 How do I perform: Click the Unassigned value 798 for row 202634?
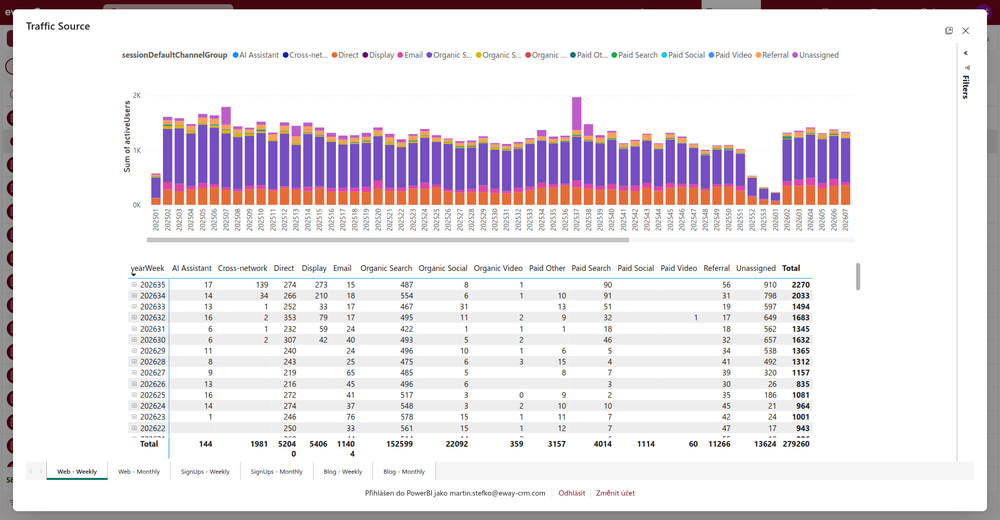(770, 295)
